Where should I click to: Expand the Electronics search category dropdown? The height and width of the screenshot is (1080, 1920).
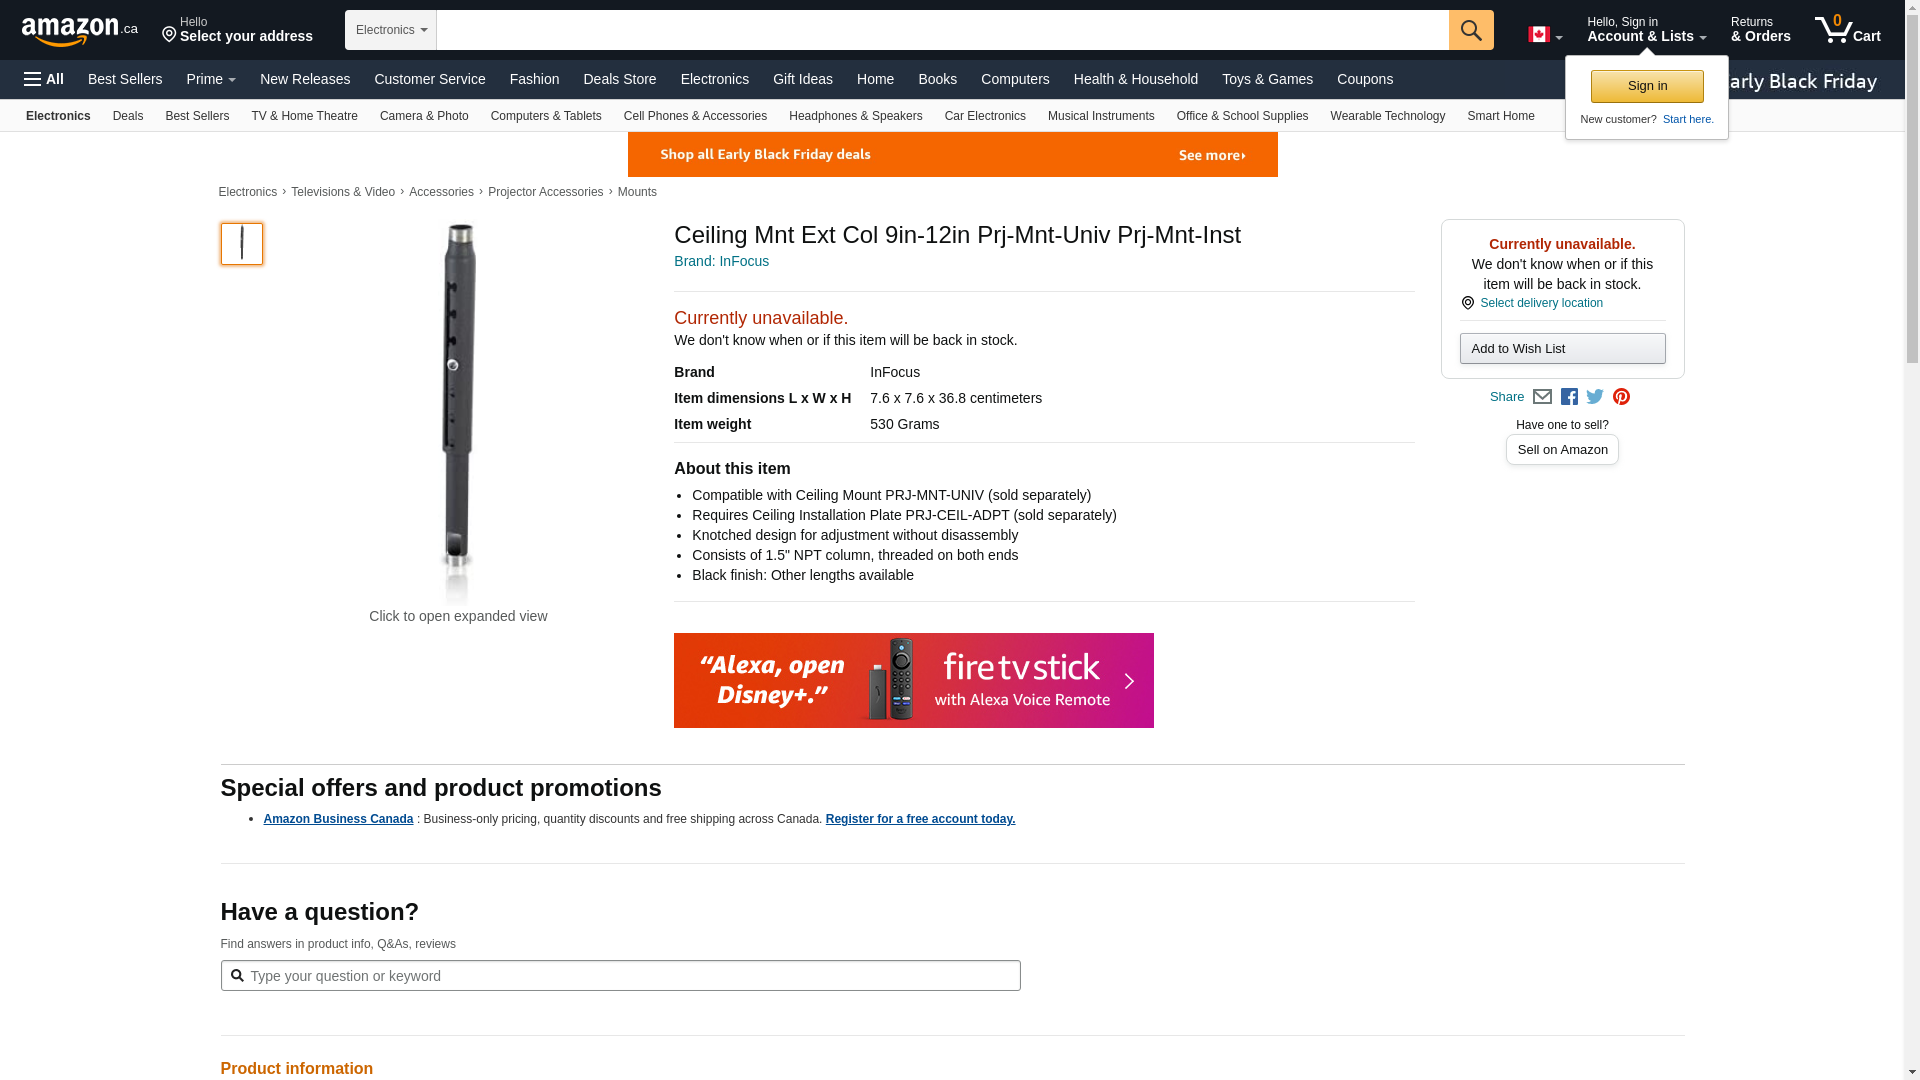click(391, 30)
